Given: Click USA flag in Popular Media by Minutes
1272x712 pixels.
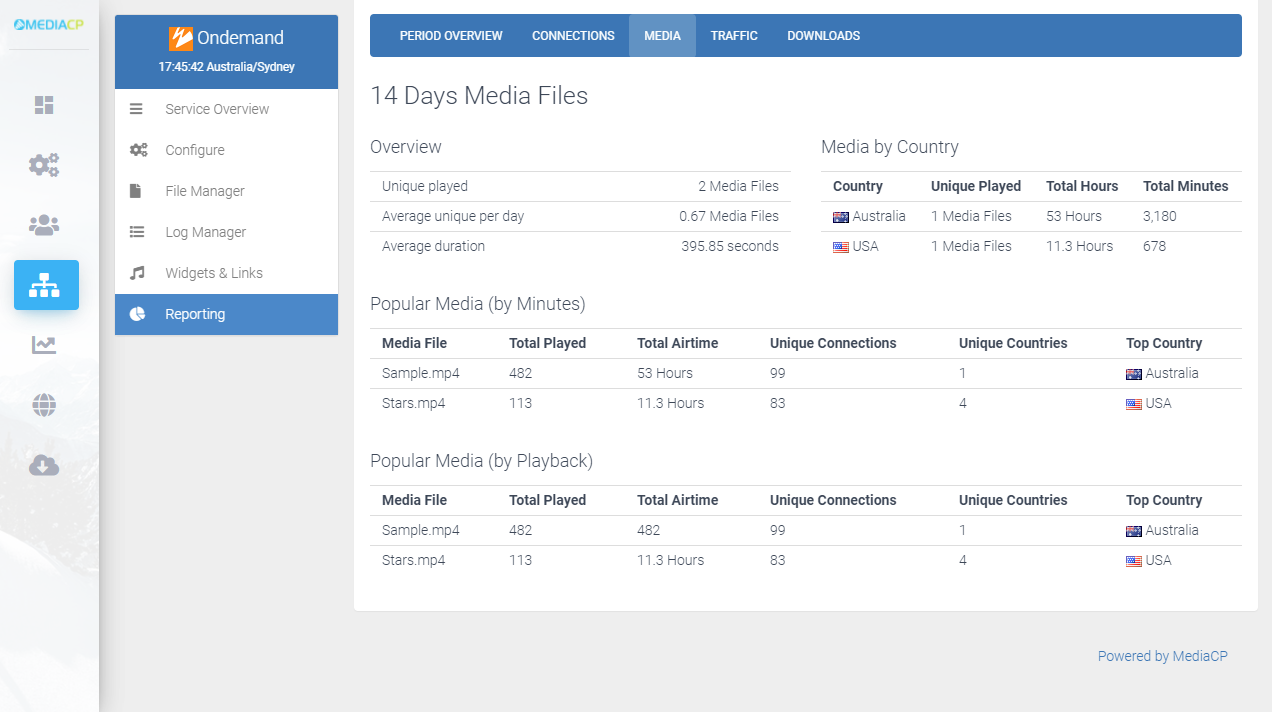Looking at the screenshot, I should (x=1134, y=404).
